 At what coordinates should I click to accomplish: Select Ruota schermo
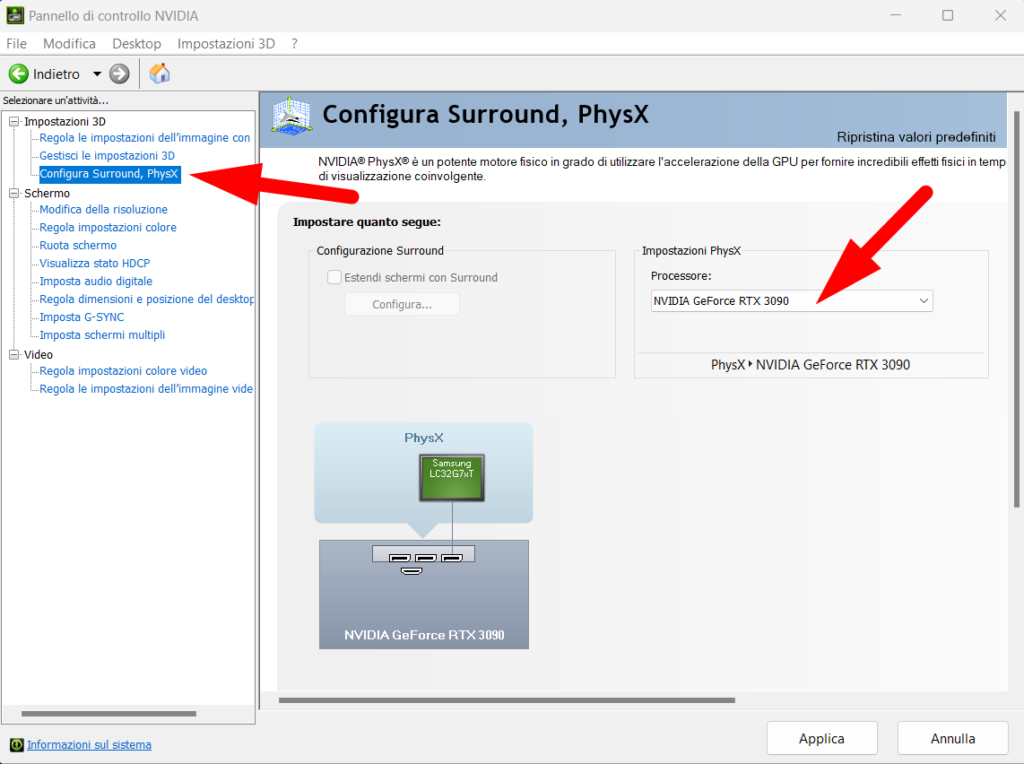coord(78,246)
